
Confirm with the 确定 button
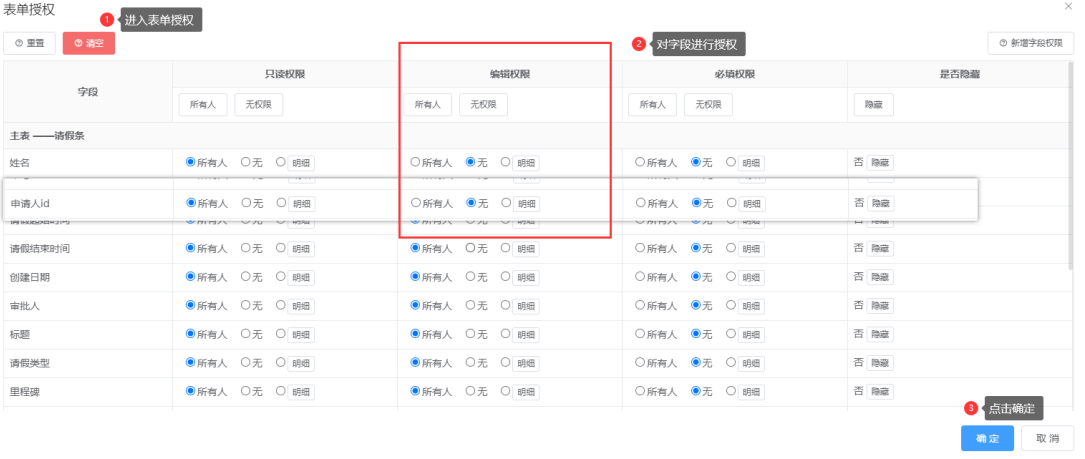tap(987, 438)
